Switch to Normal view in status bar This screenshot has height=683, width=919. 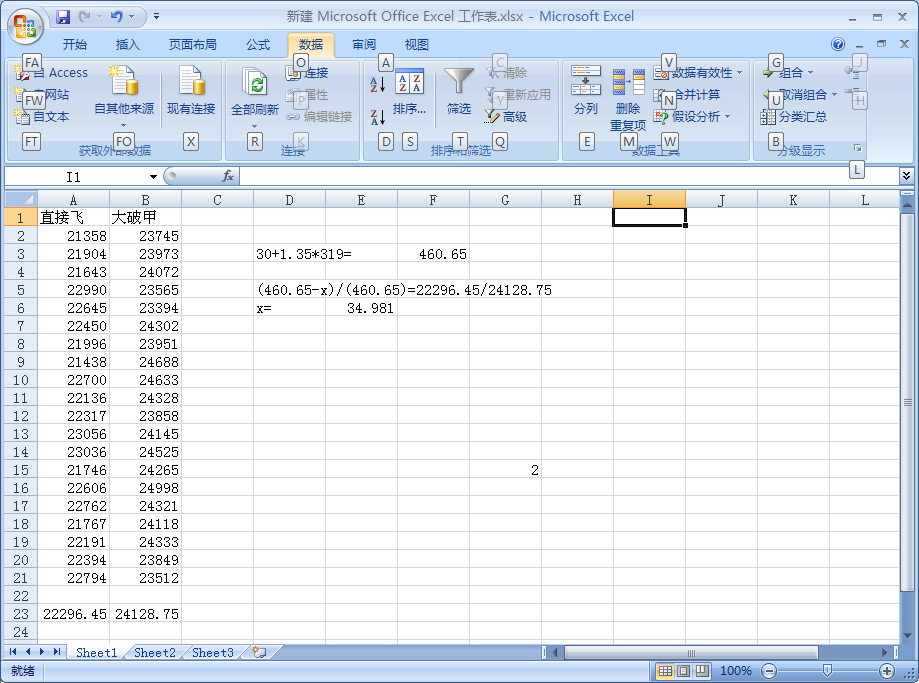(x=665, y=671)
